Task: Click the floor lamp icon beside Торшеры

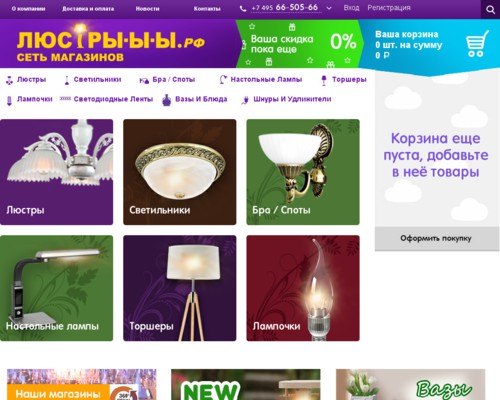Action: pyautogui.click(x=324, y=80)
